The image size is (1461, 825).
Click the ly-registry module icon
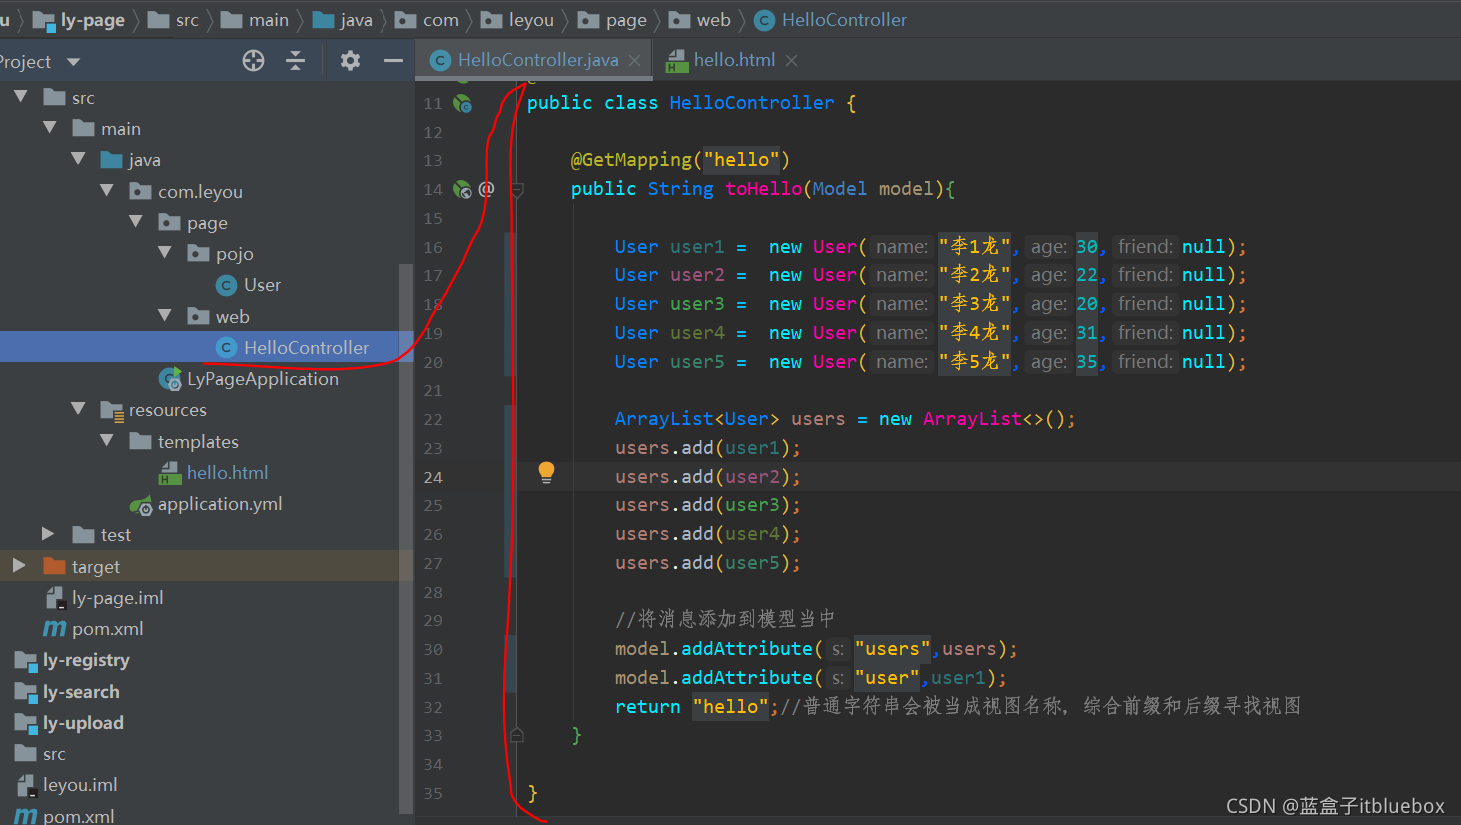pyautogui.click(x=26, y=661)
